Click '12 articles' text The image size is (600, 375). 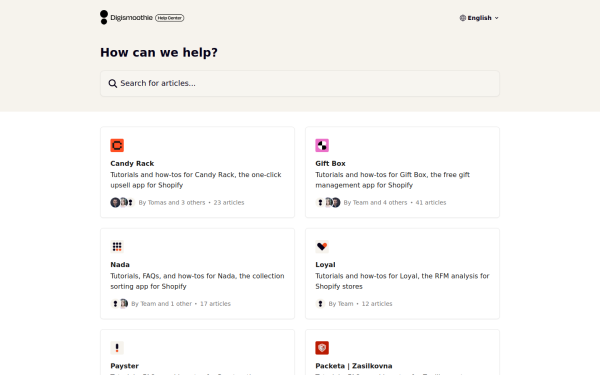[377, 304]
